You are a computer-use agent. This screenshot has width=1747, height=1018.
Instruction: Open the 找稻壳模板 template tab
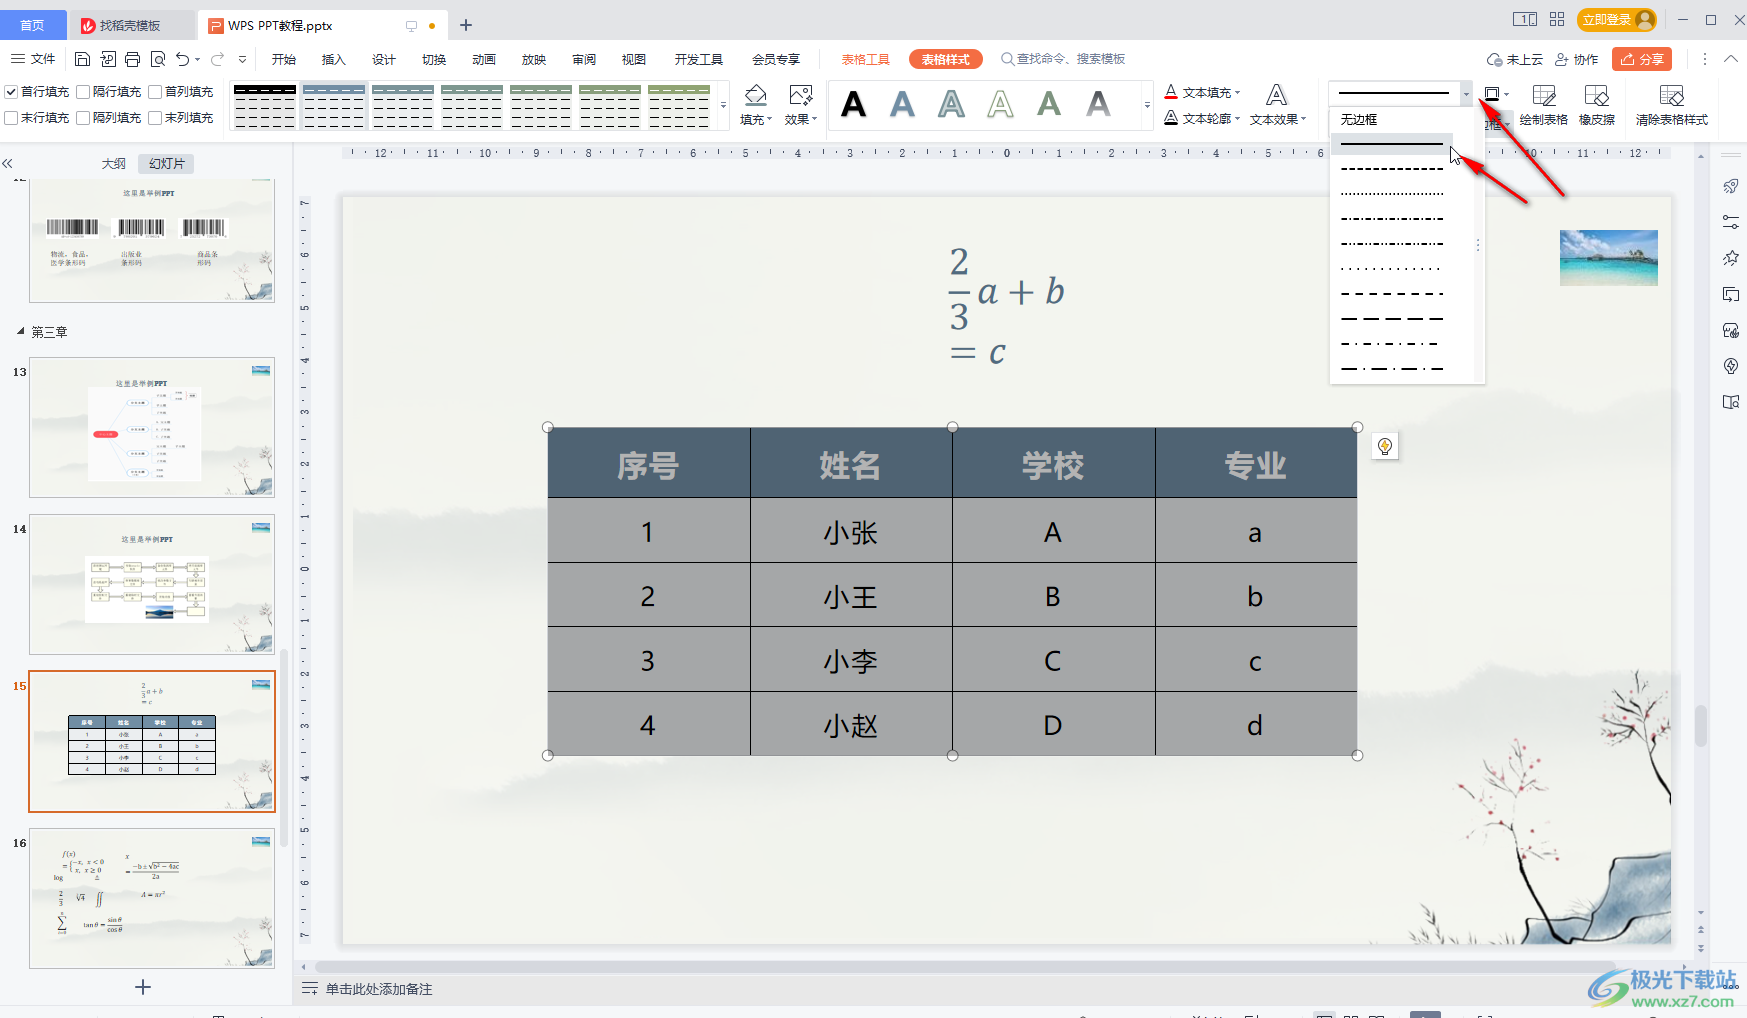click(x=130, y=25)
